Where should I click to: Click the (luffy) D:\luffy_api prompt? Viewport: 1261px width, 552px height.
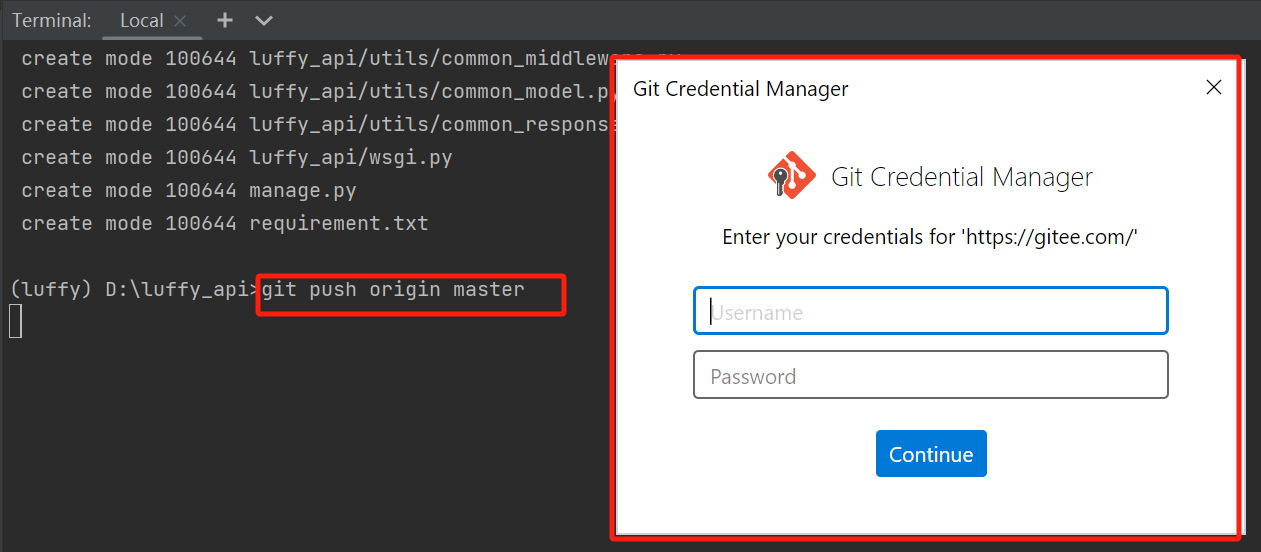tap(132, 290)
